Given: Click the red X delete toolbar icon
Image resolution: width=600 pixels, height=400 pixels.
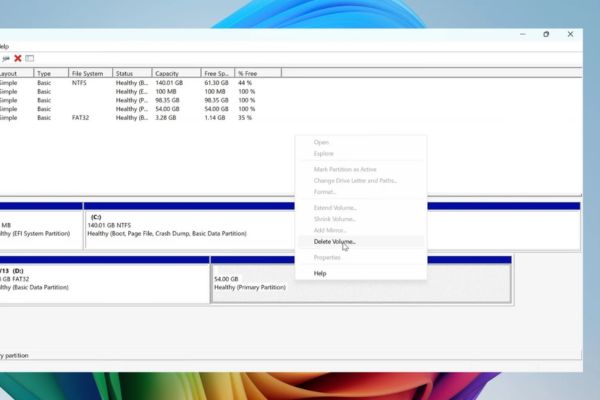Looking at the screenshot, I should (17, 58).
